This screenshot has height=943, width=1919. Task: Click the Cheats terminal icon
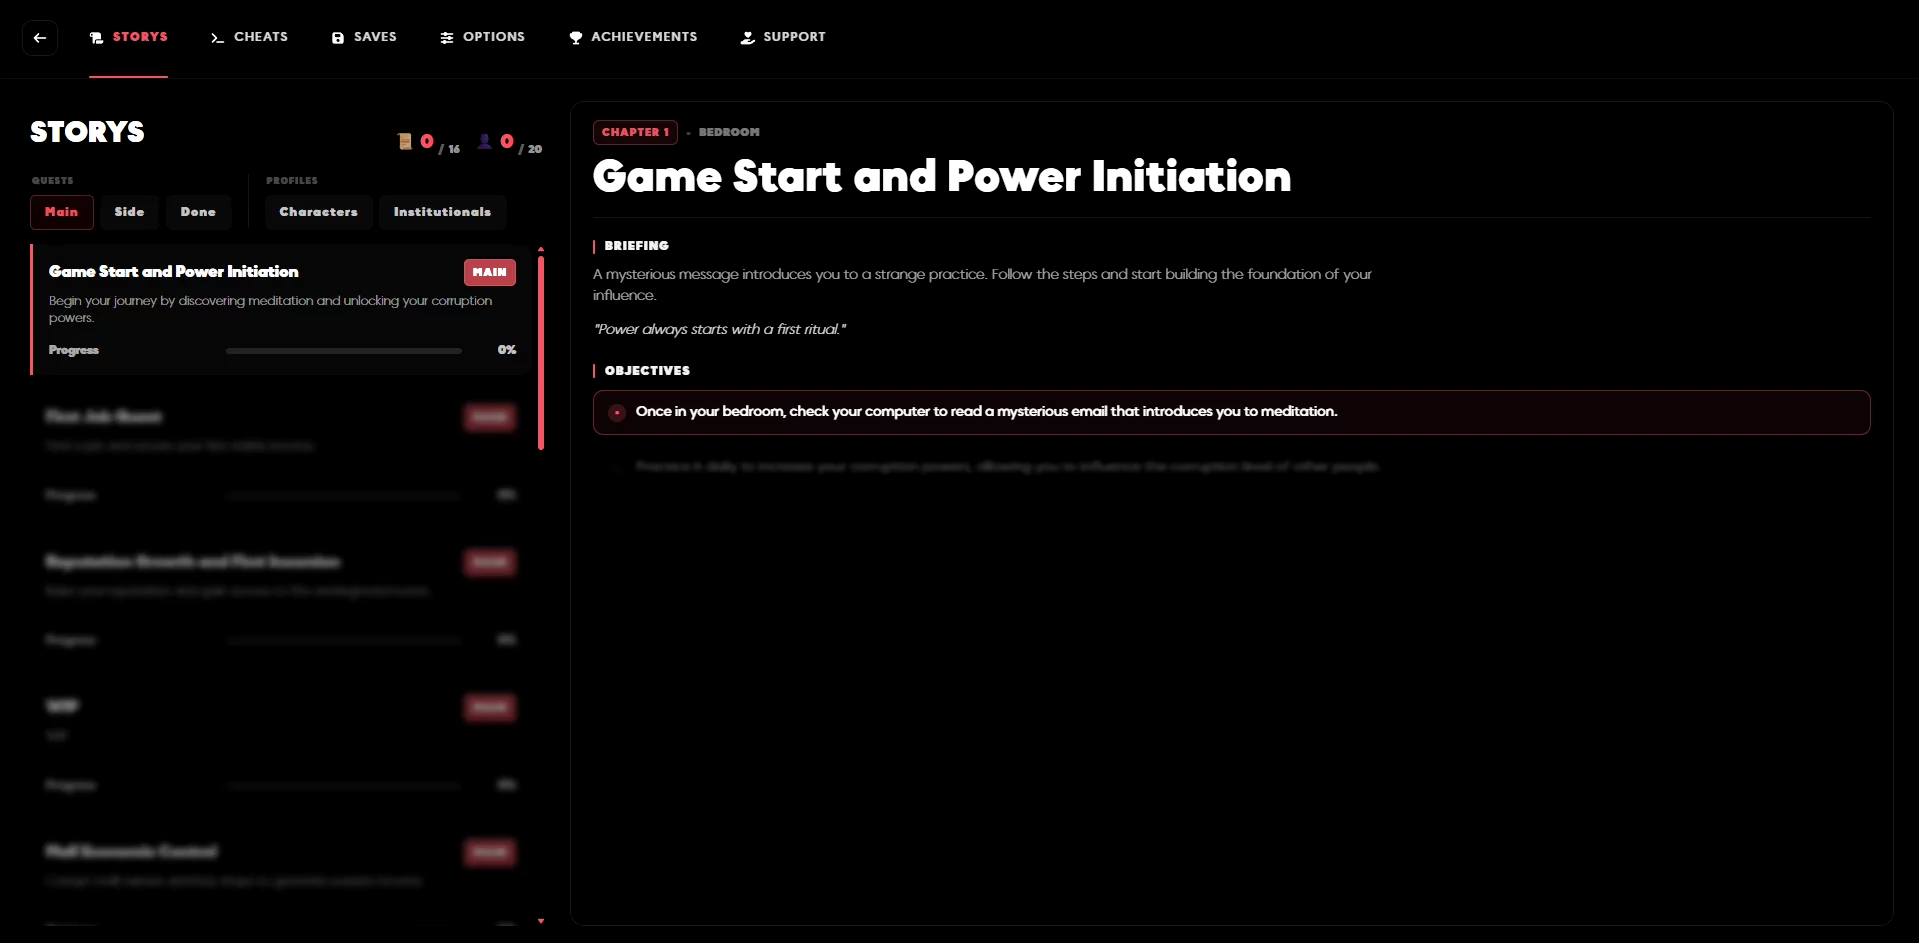click(217, 38)
